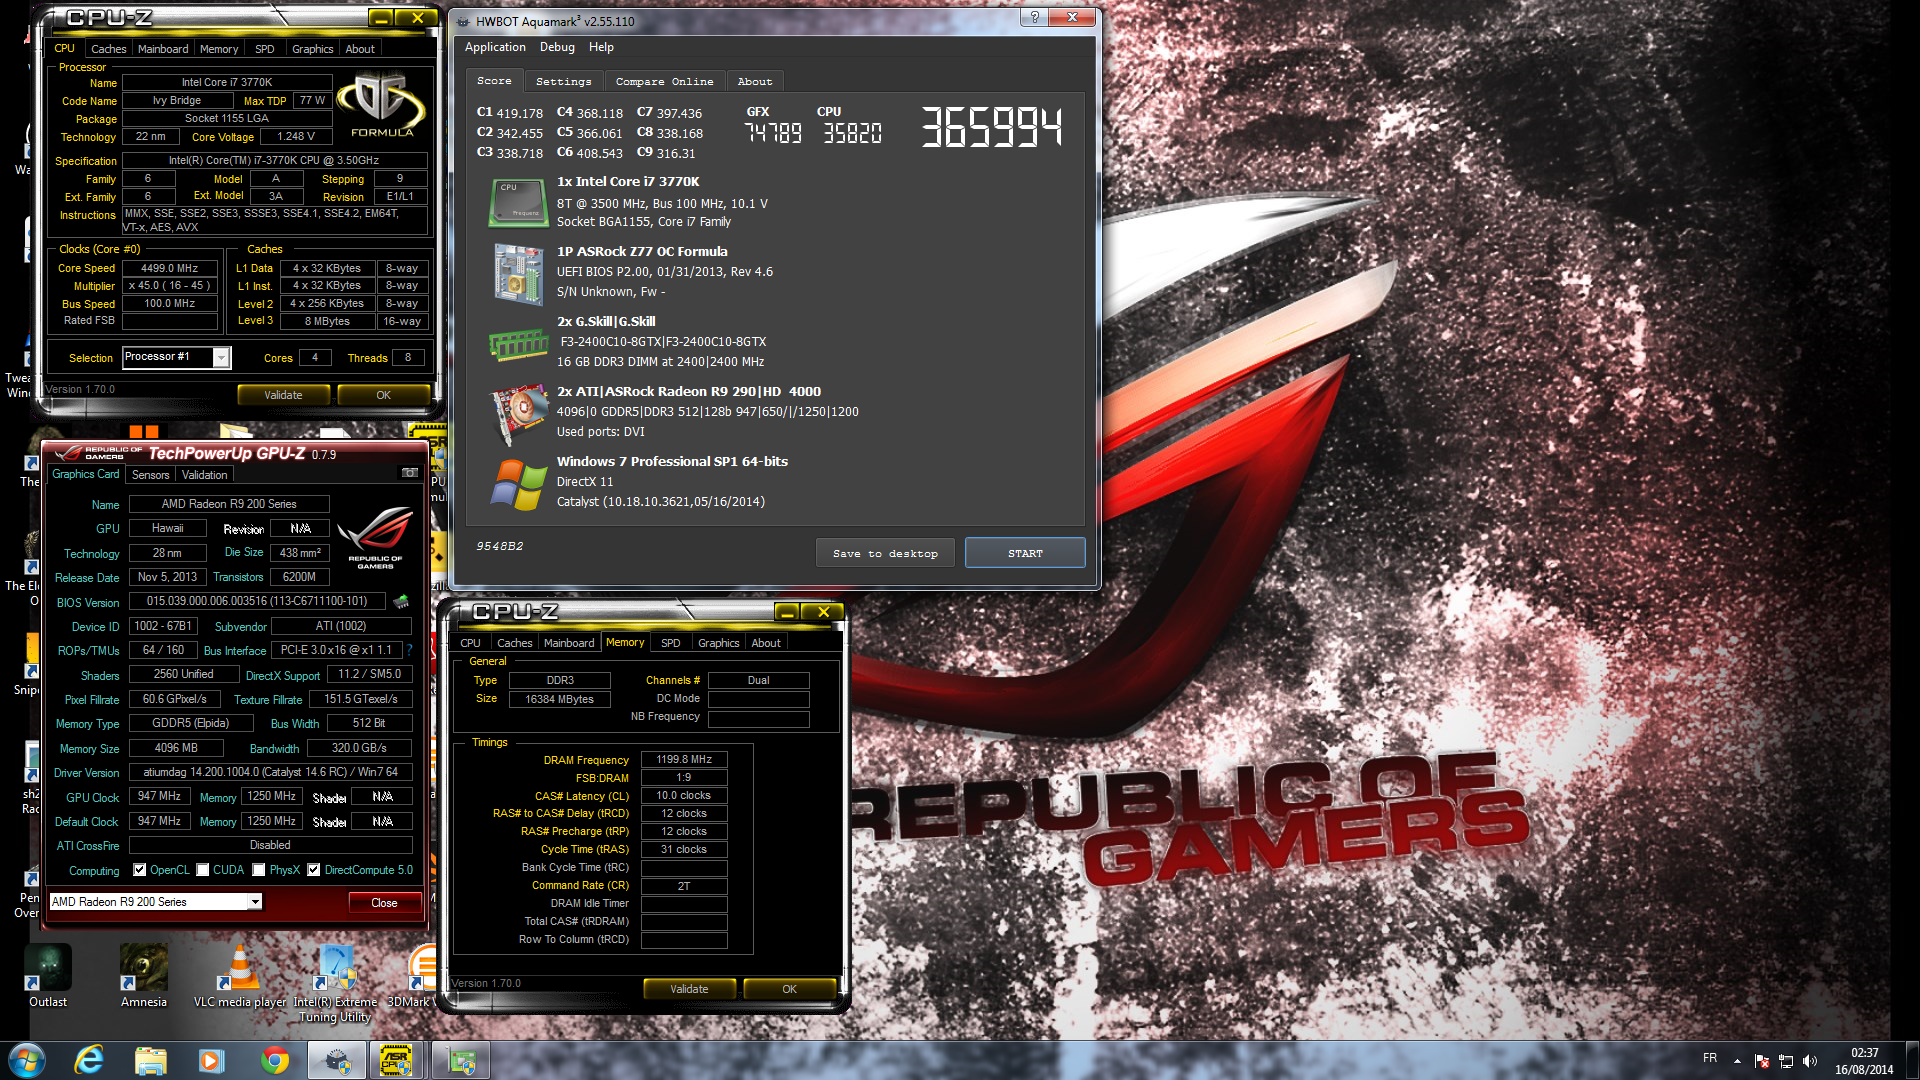Open the Debug menu in Aquamark
1920x1080 pixels.
tap(557, 47)
